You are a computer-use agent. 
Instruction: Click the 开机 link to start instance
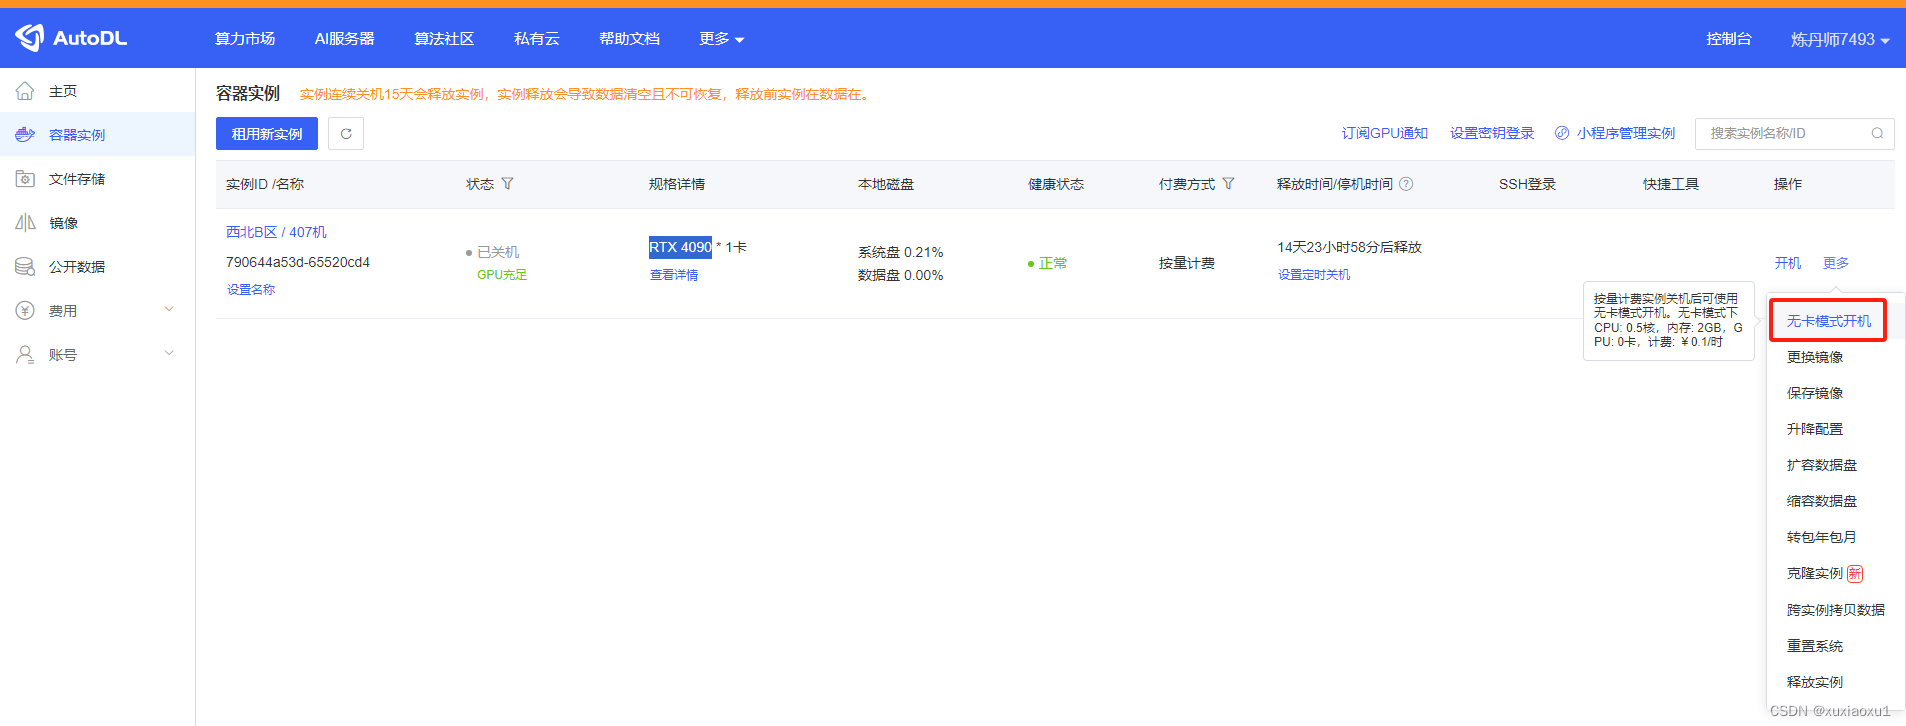pyautogui.click(x=1788, y=263)
